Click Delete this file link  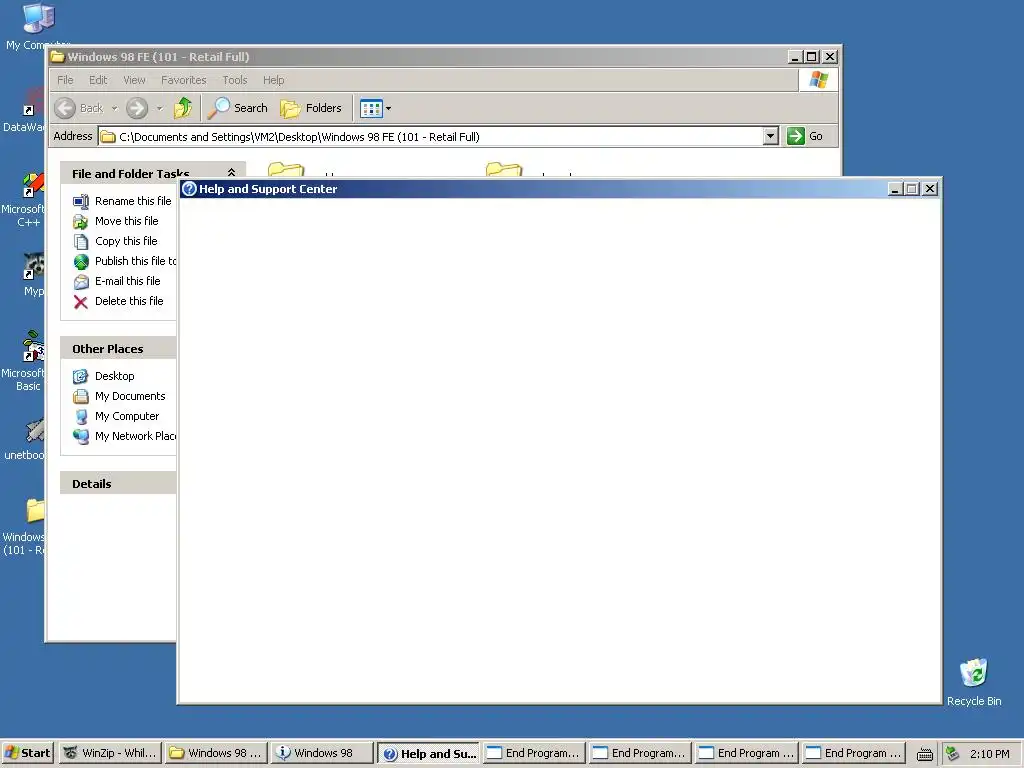point(129,301)
